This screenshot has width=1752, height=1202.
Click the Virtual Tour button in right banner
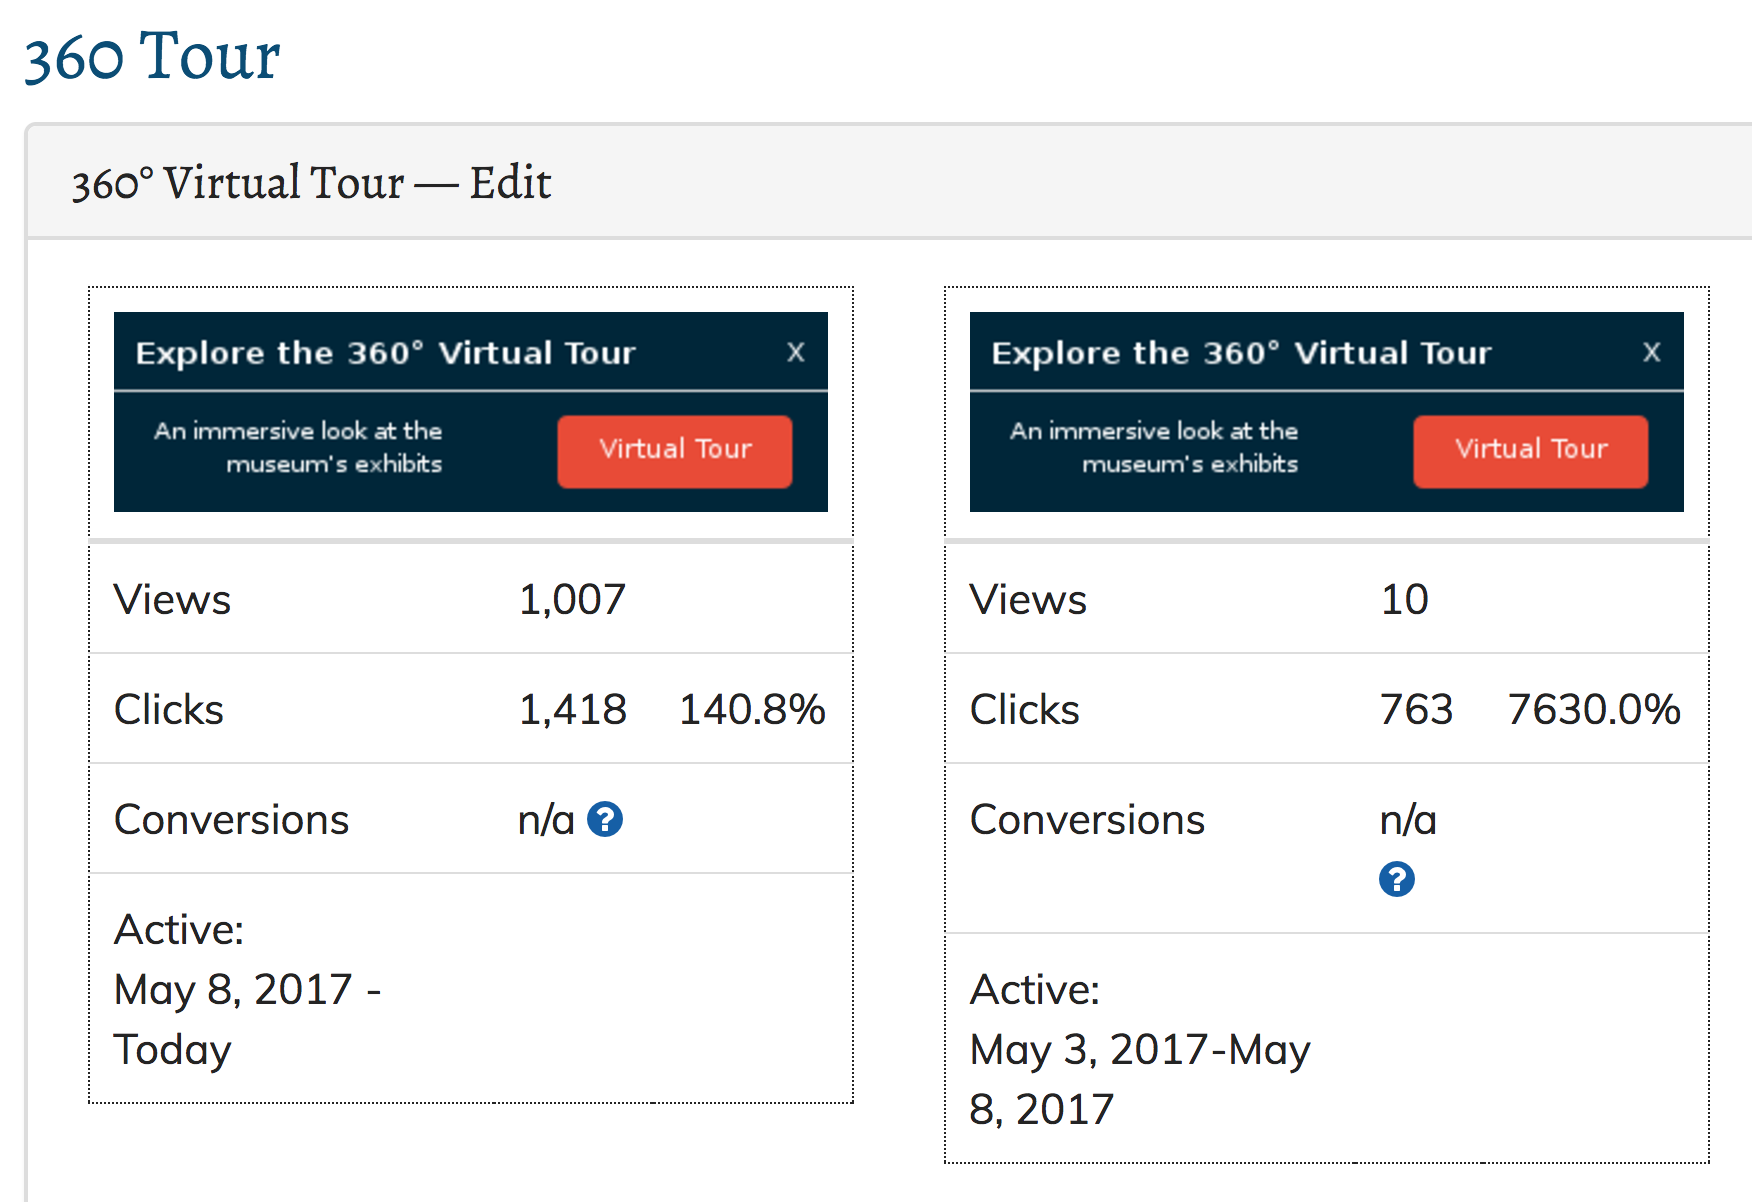pyautogui.click(x=1531, y=451)
